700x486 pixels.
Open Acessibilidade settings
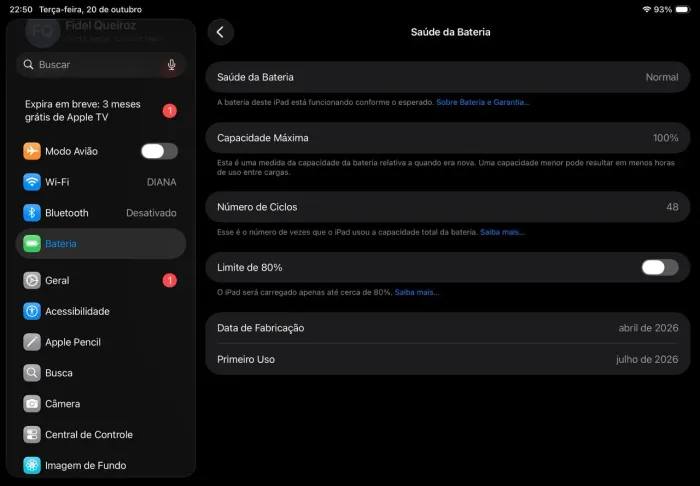101,311
